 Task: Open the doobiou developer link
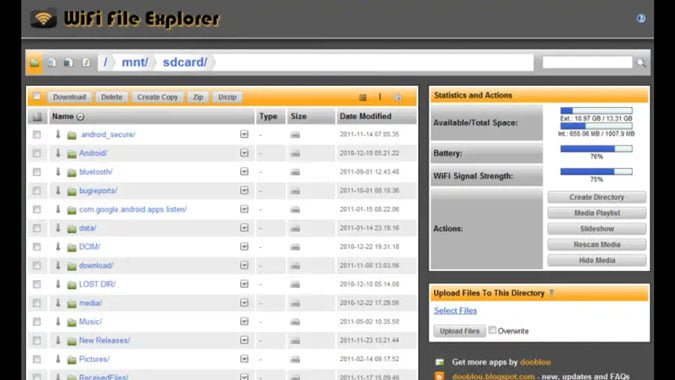coord(535,362)
